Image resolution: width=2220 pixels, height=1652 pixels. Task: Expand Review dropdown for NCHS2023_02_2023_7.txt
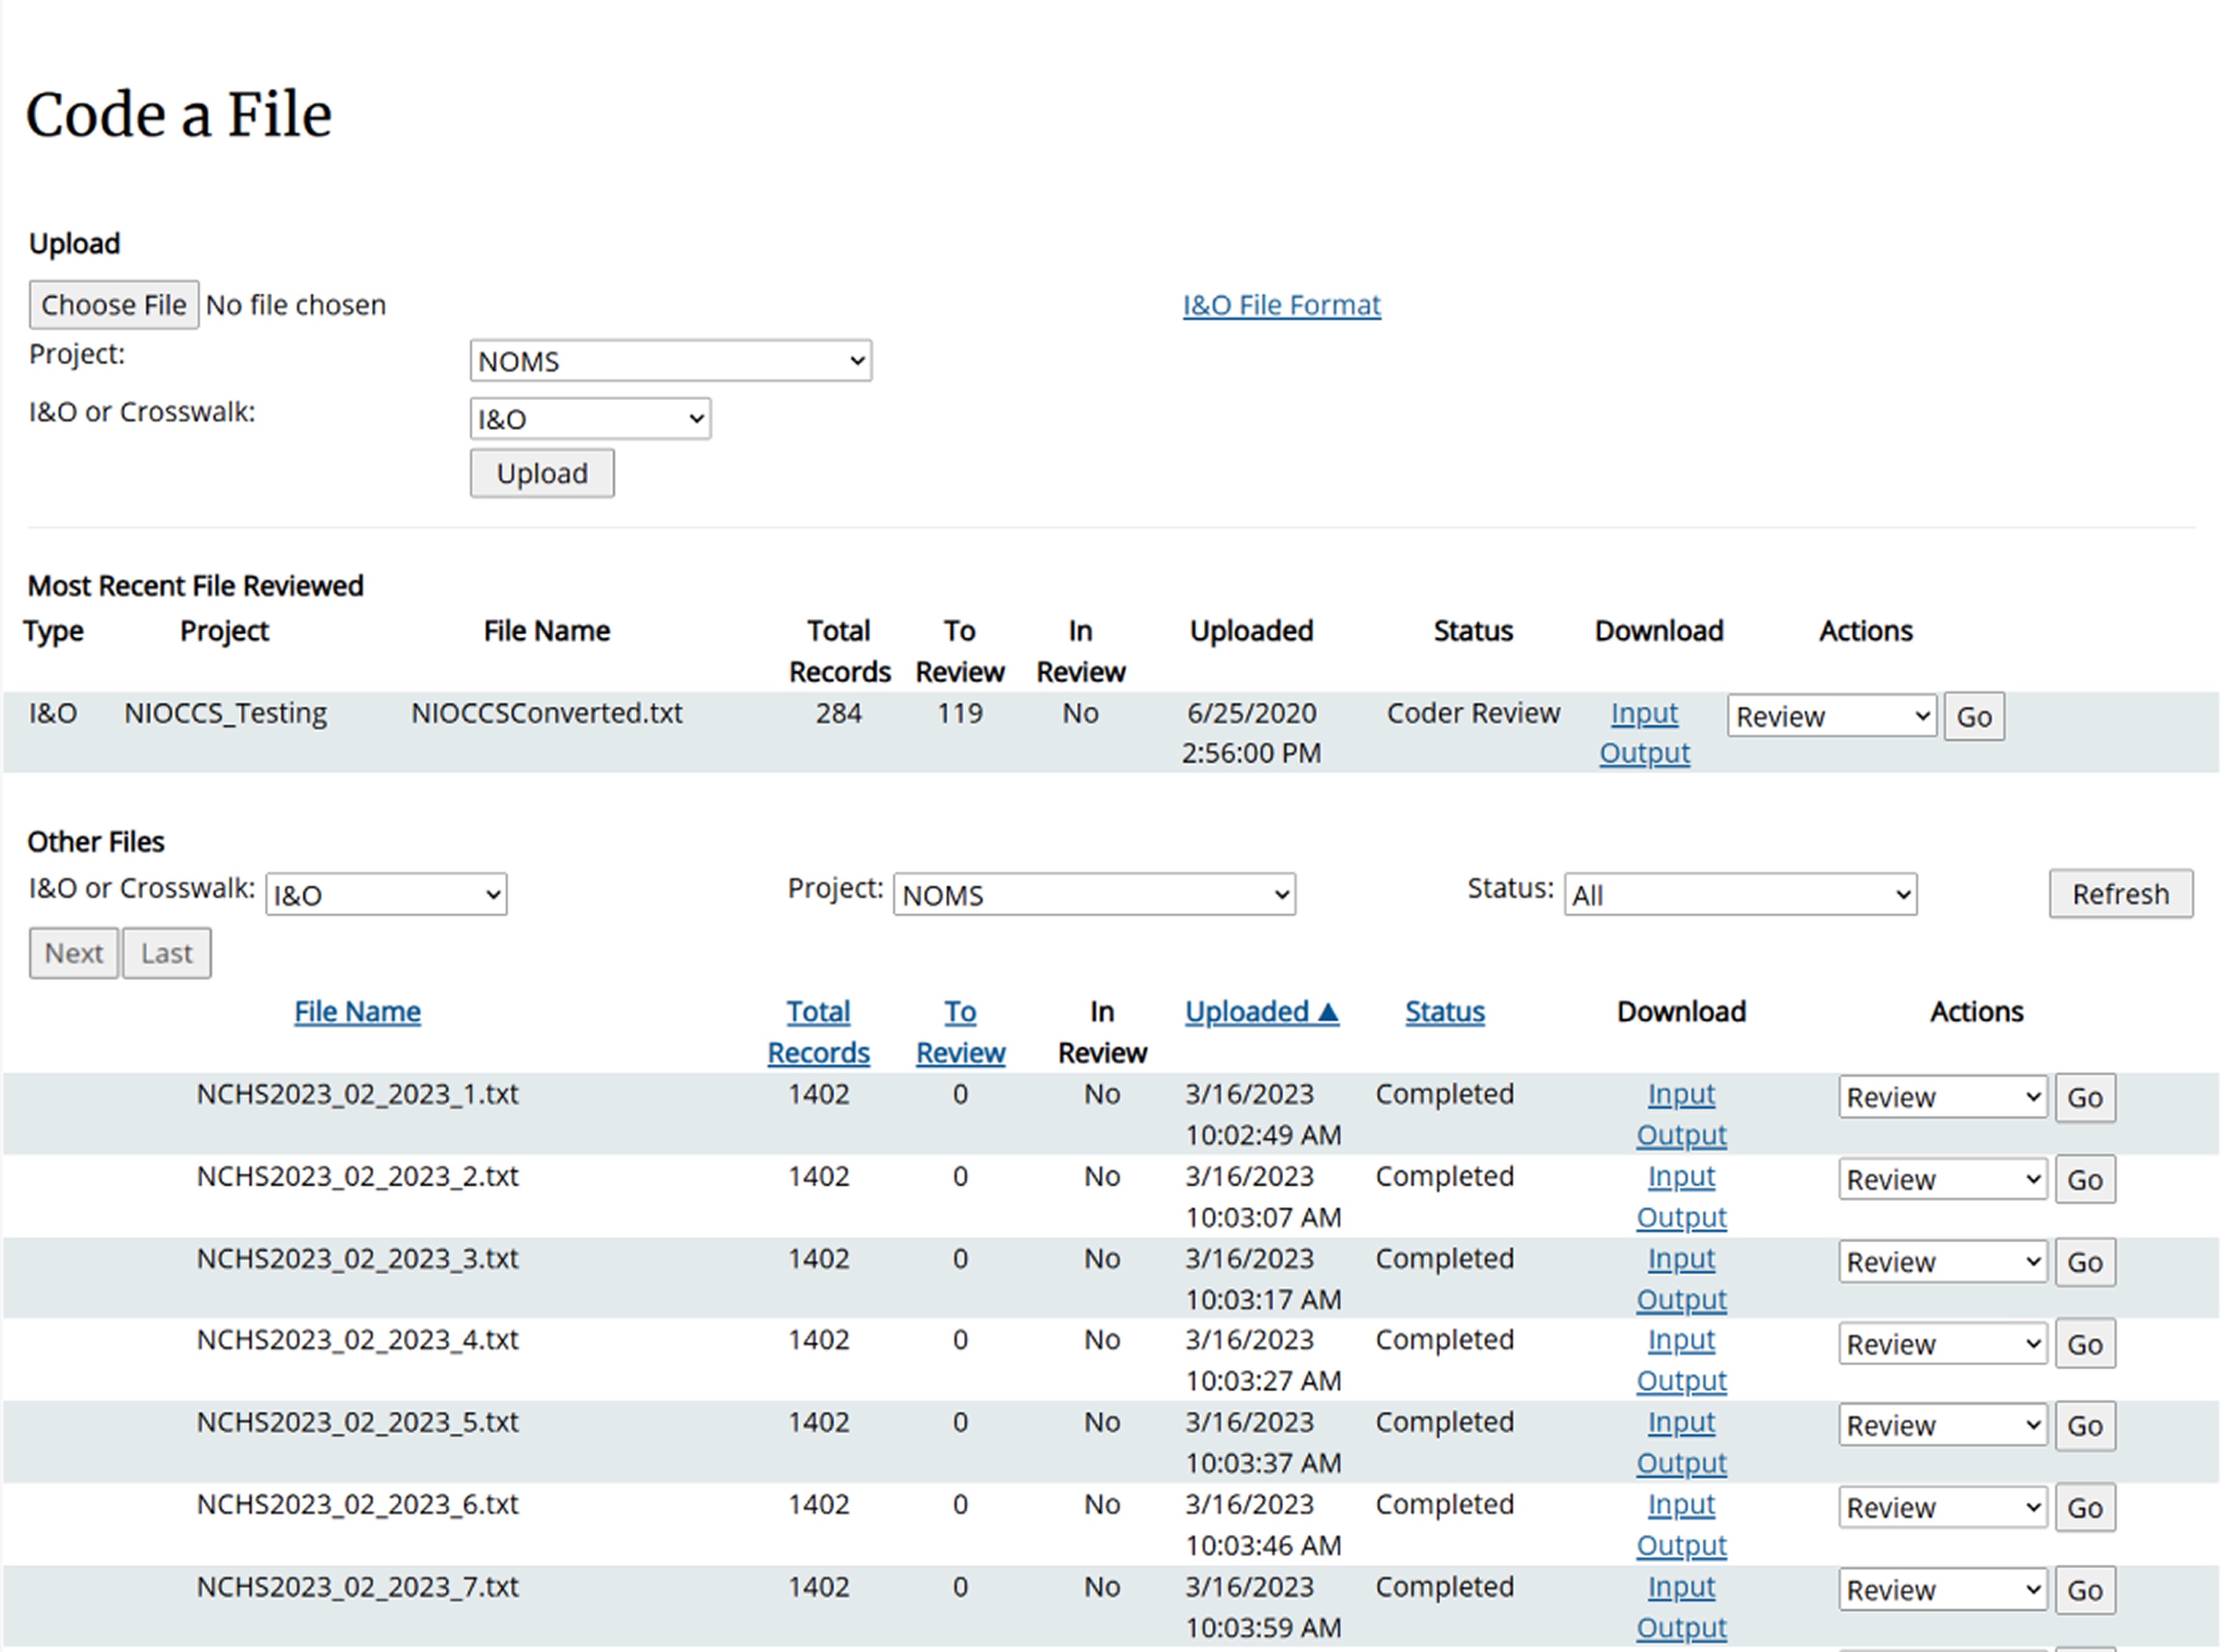(1942, 1589)
